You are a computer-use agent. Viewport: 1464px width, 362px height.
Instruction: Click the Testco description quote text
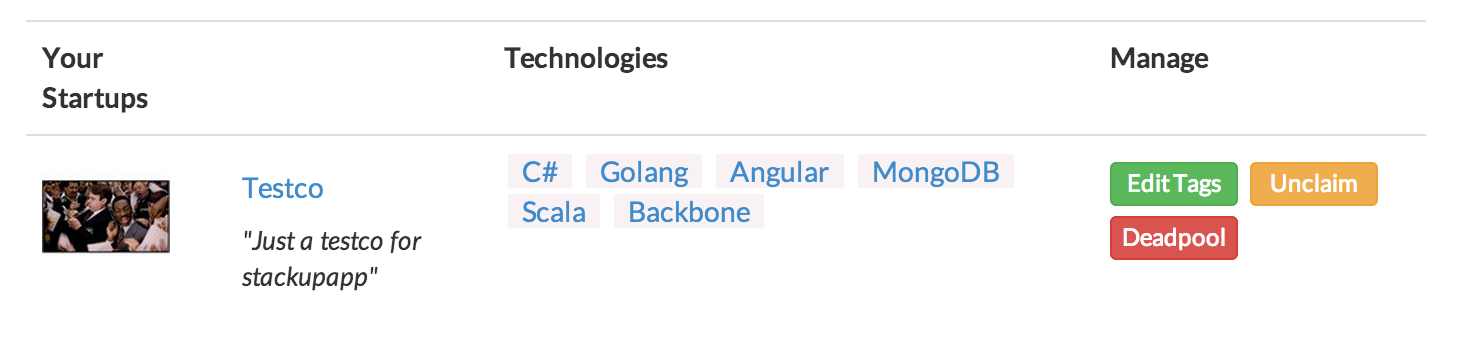coord(332,259)
